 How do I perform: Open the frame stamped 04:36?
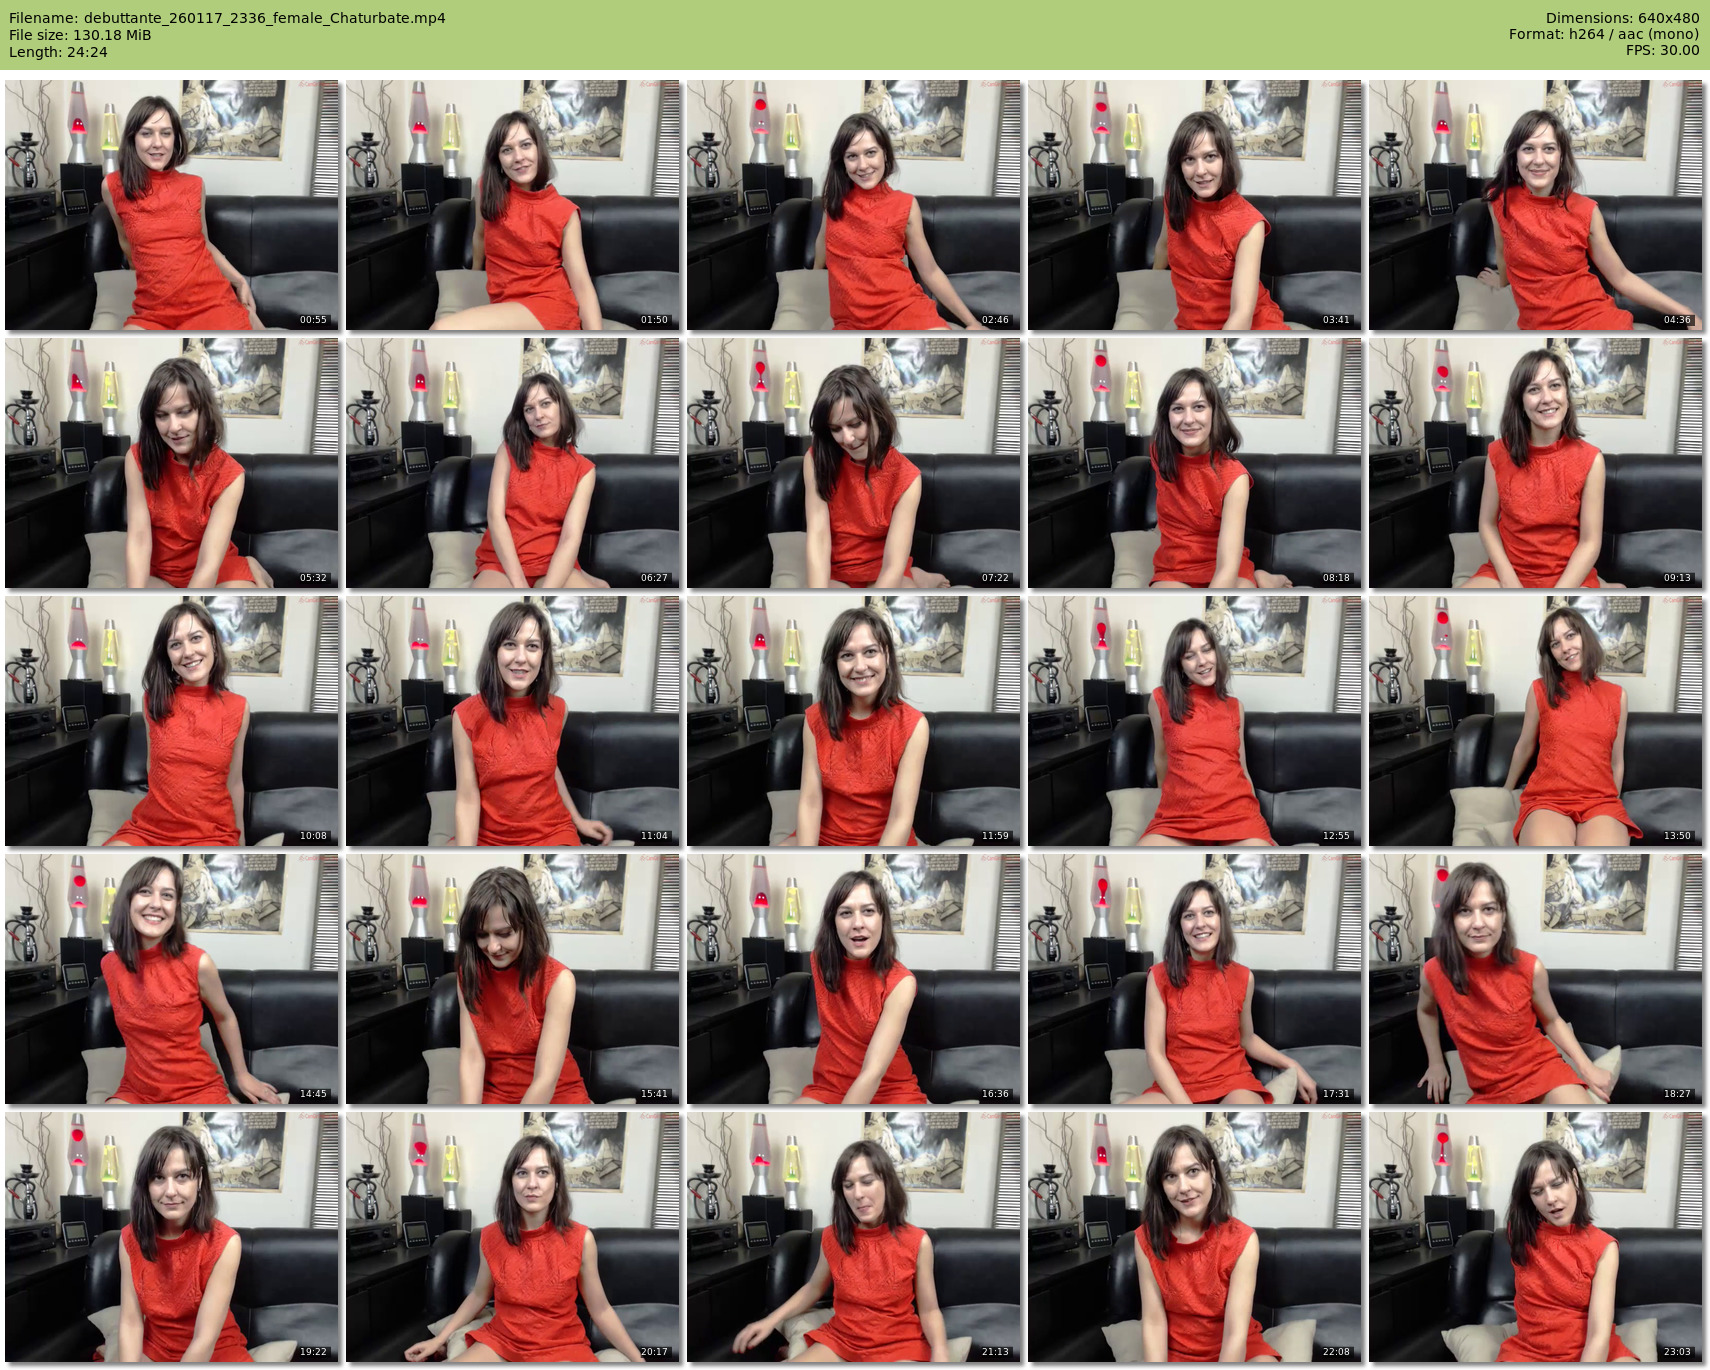1536,205
